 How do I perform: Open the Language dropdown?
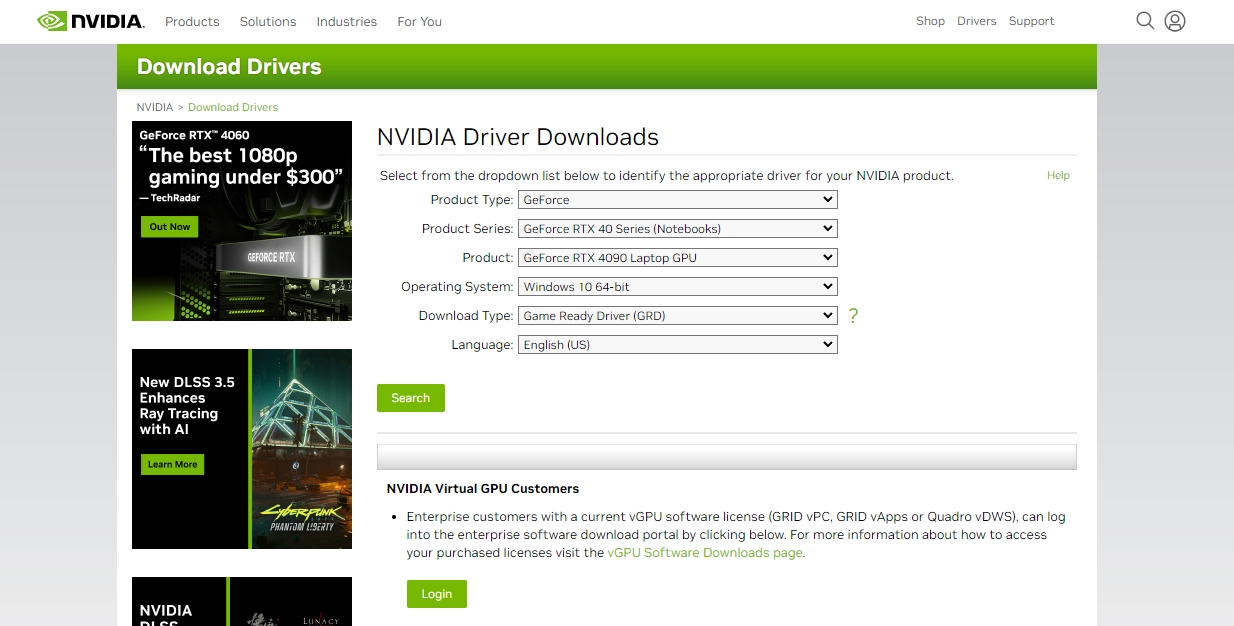[x=677, y=345]
